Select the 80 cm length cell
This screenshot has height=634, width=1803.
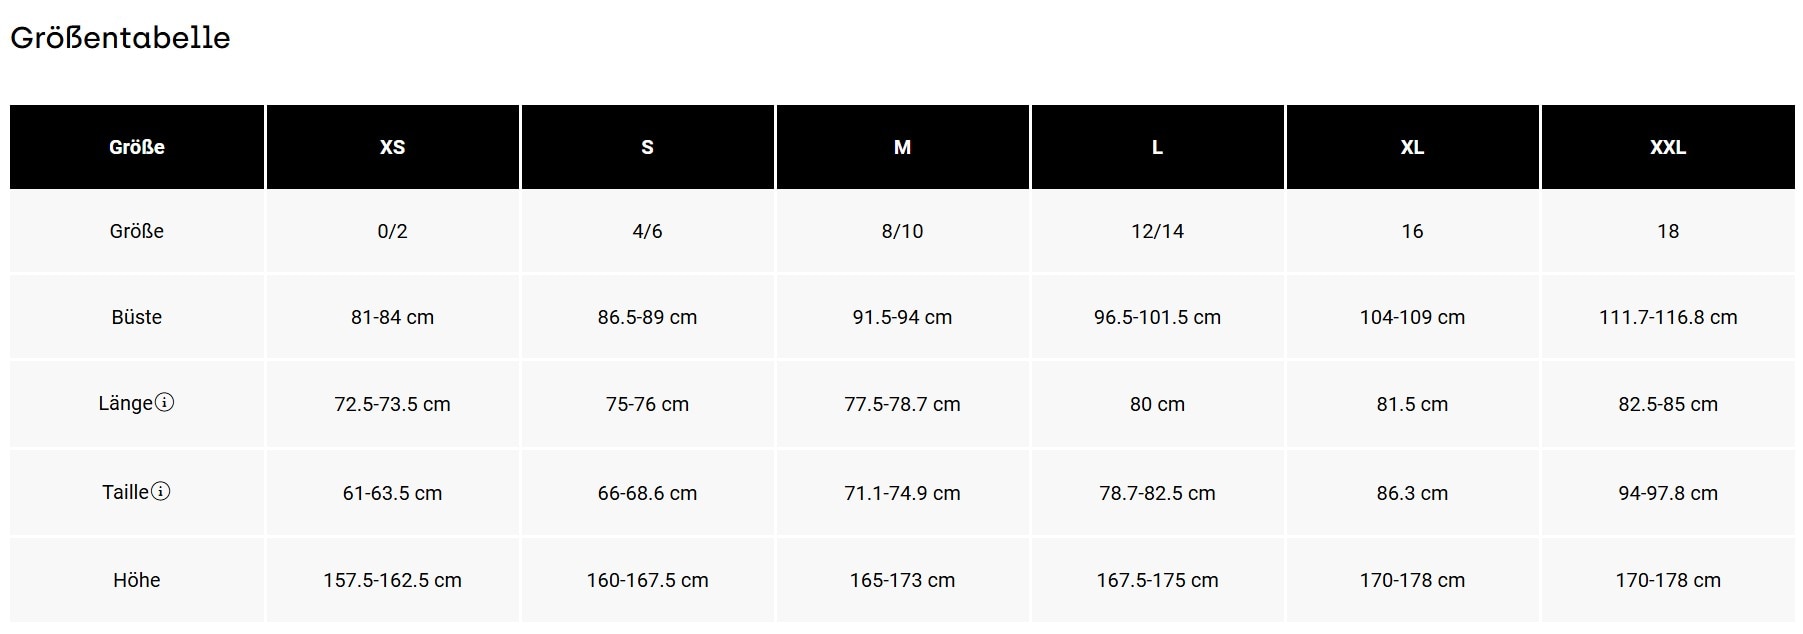(1157, 404)
